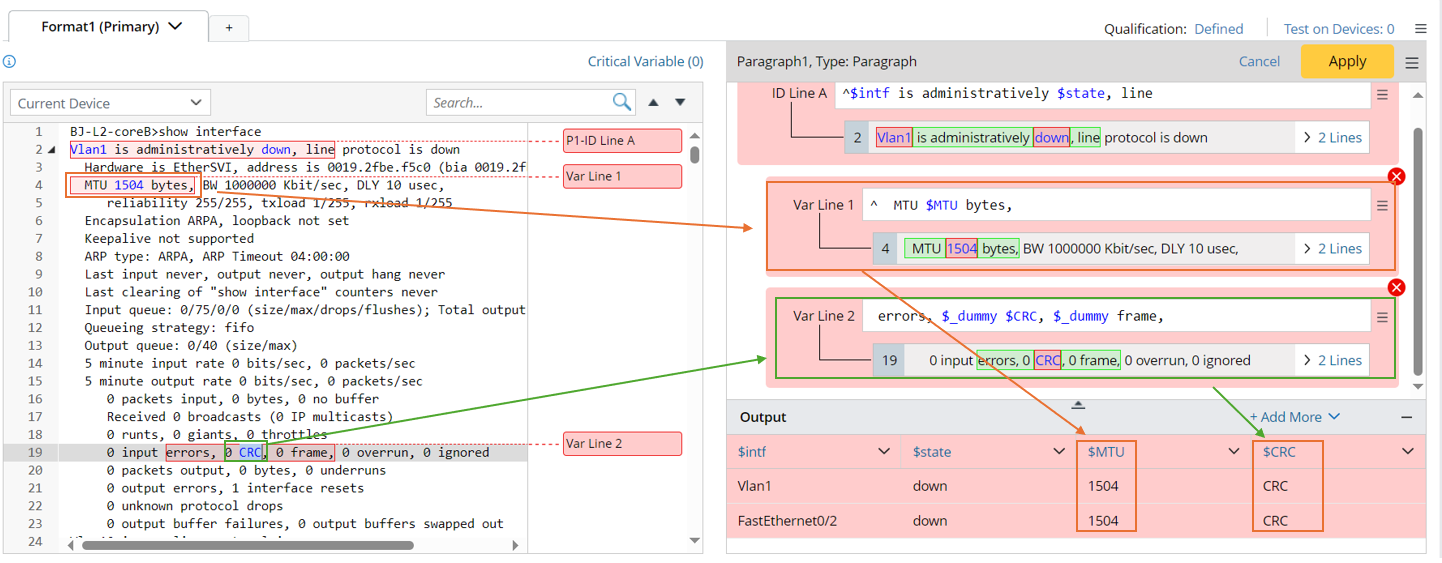Open the ID Line A row menu
Viewport: 1442px width, 563px height.
(x=1382, y=94)
